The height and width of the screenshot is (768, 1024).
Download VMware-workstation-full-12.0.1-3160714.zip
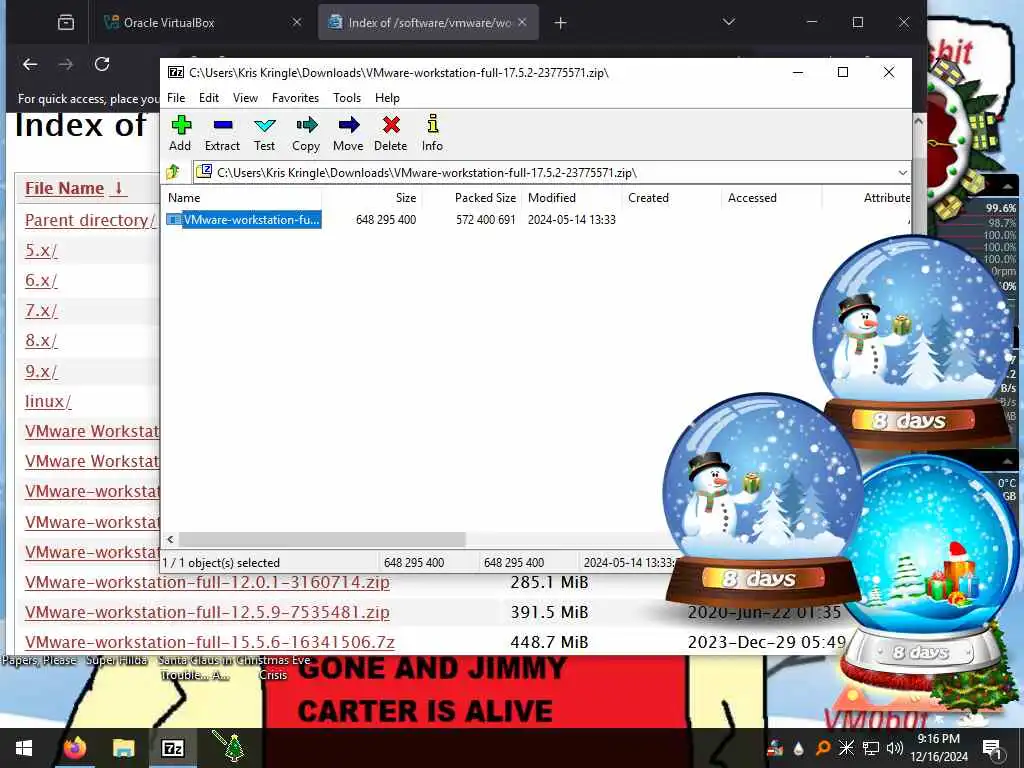207,582
